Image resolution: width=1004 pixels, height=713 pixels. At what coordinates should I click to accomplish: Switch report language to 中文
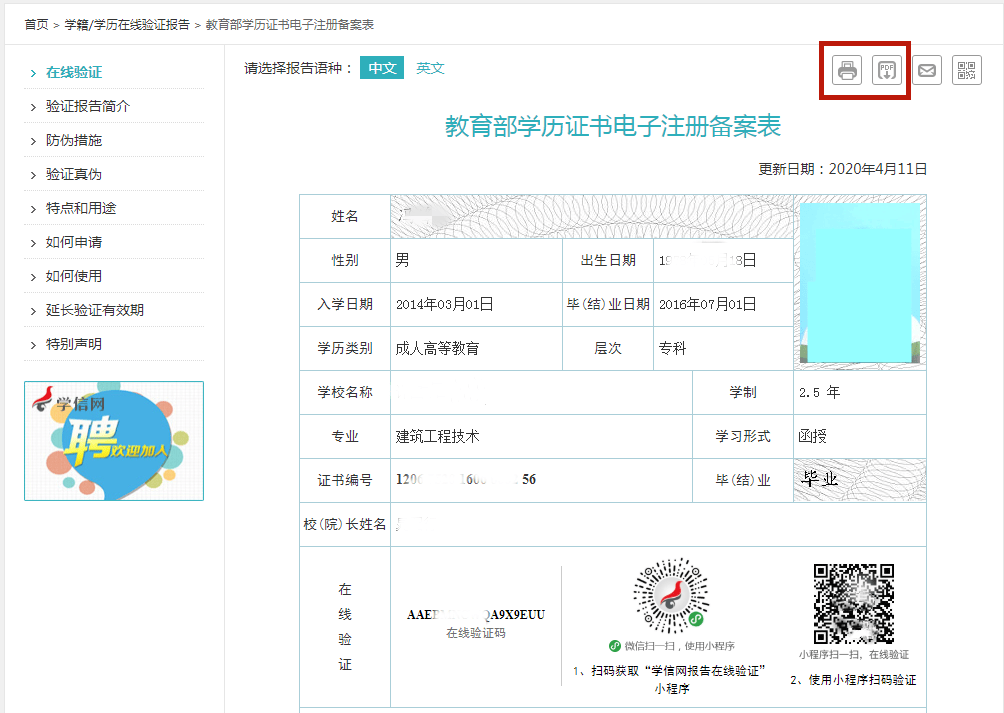pyautogui.click(x=382, y=68)
